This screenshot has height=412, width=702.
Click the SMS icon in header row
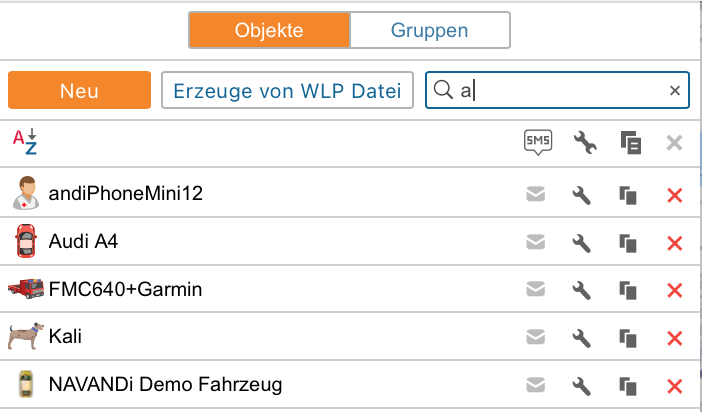(537, 143)
